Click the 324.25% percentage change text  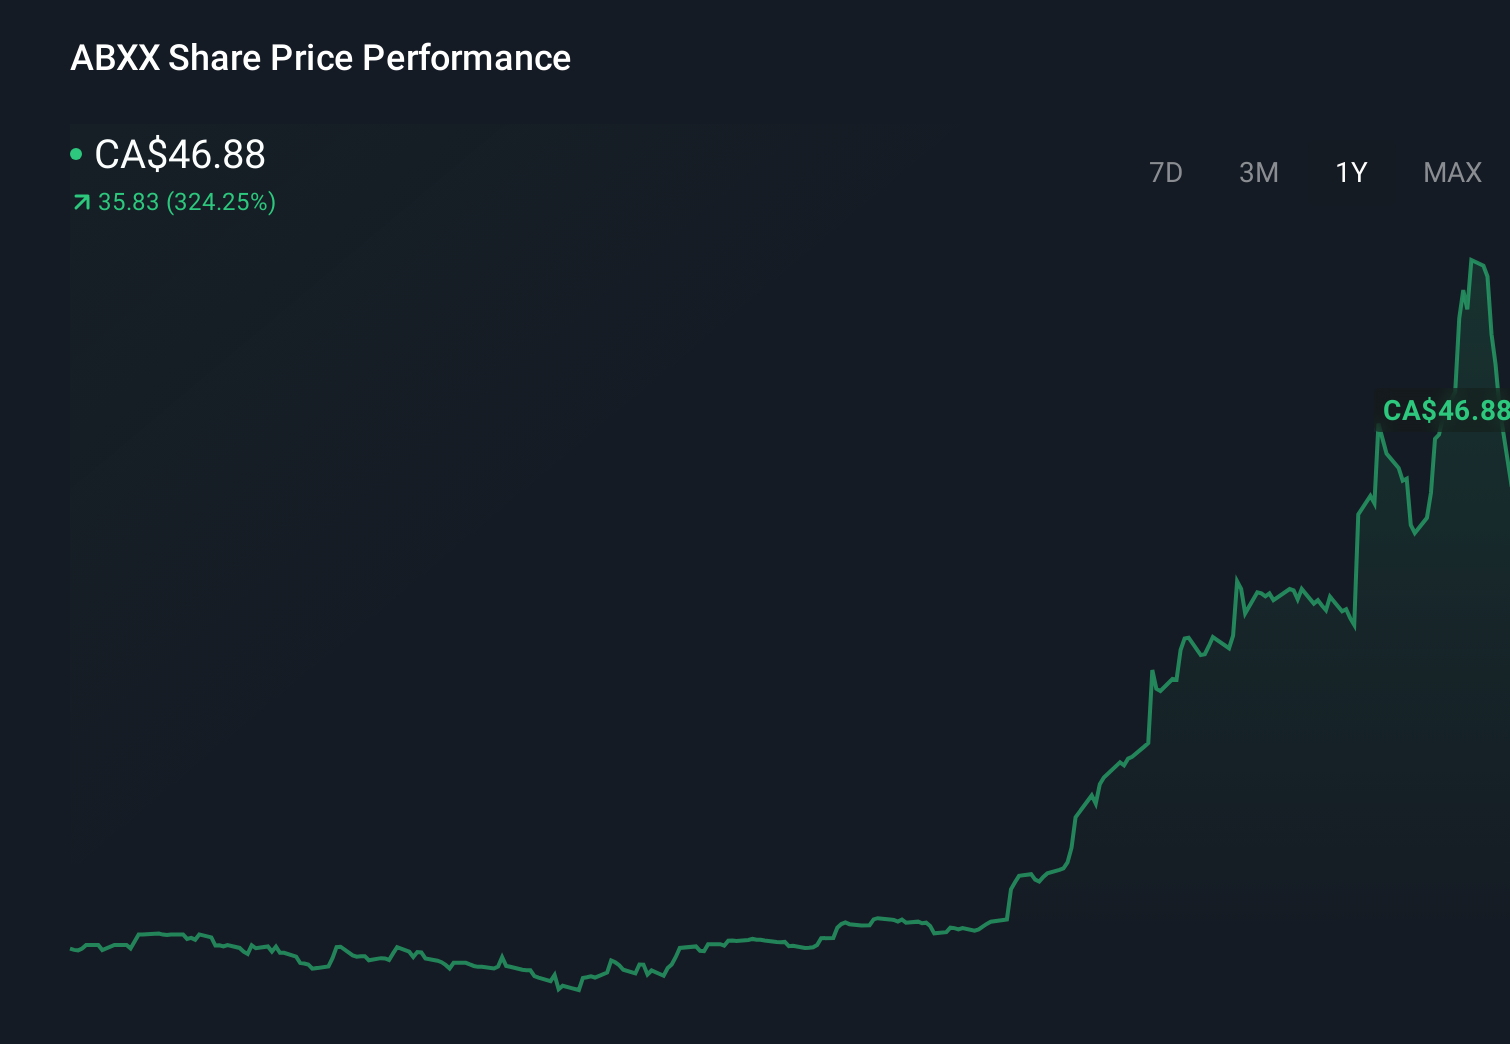[x=220, y=201]
